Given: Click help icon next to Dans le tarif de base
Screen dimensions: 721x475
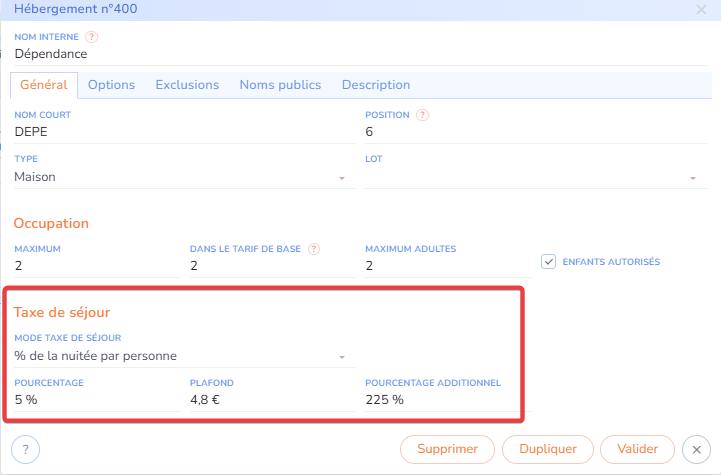Looking at the screenshot, I should pos(314,249).
